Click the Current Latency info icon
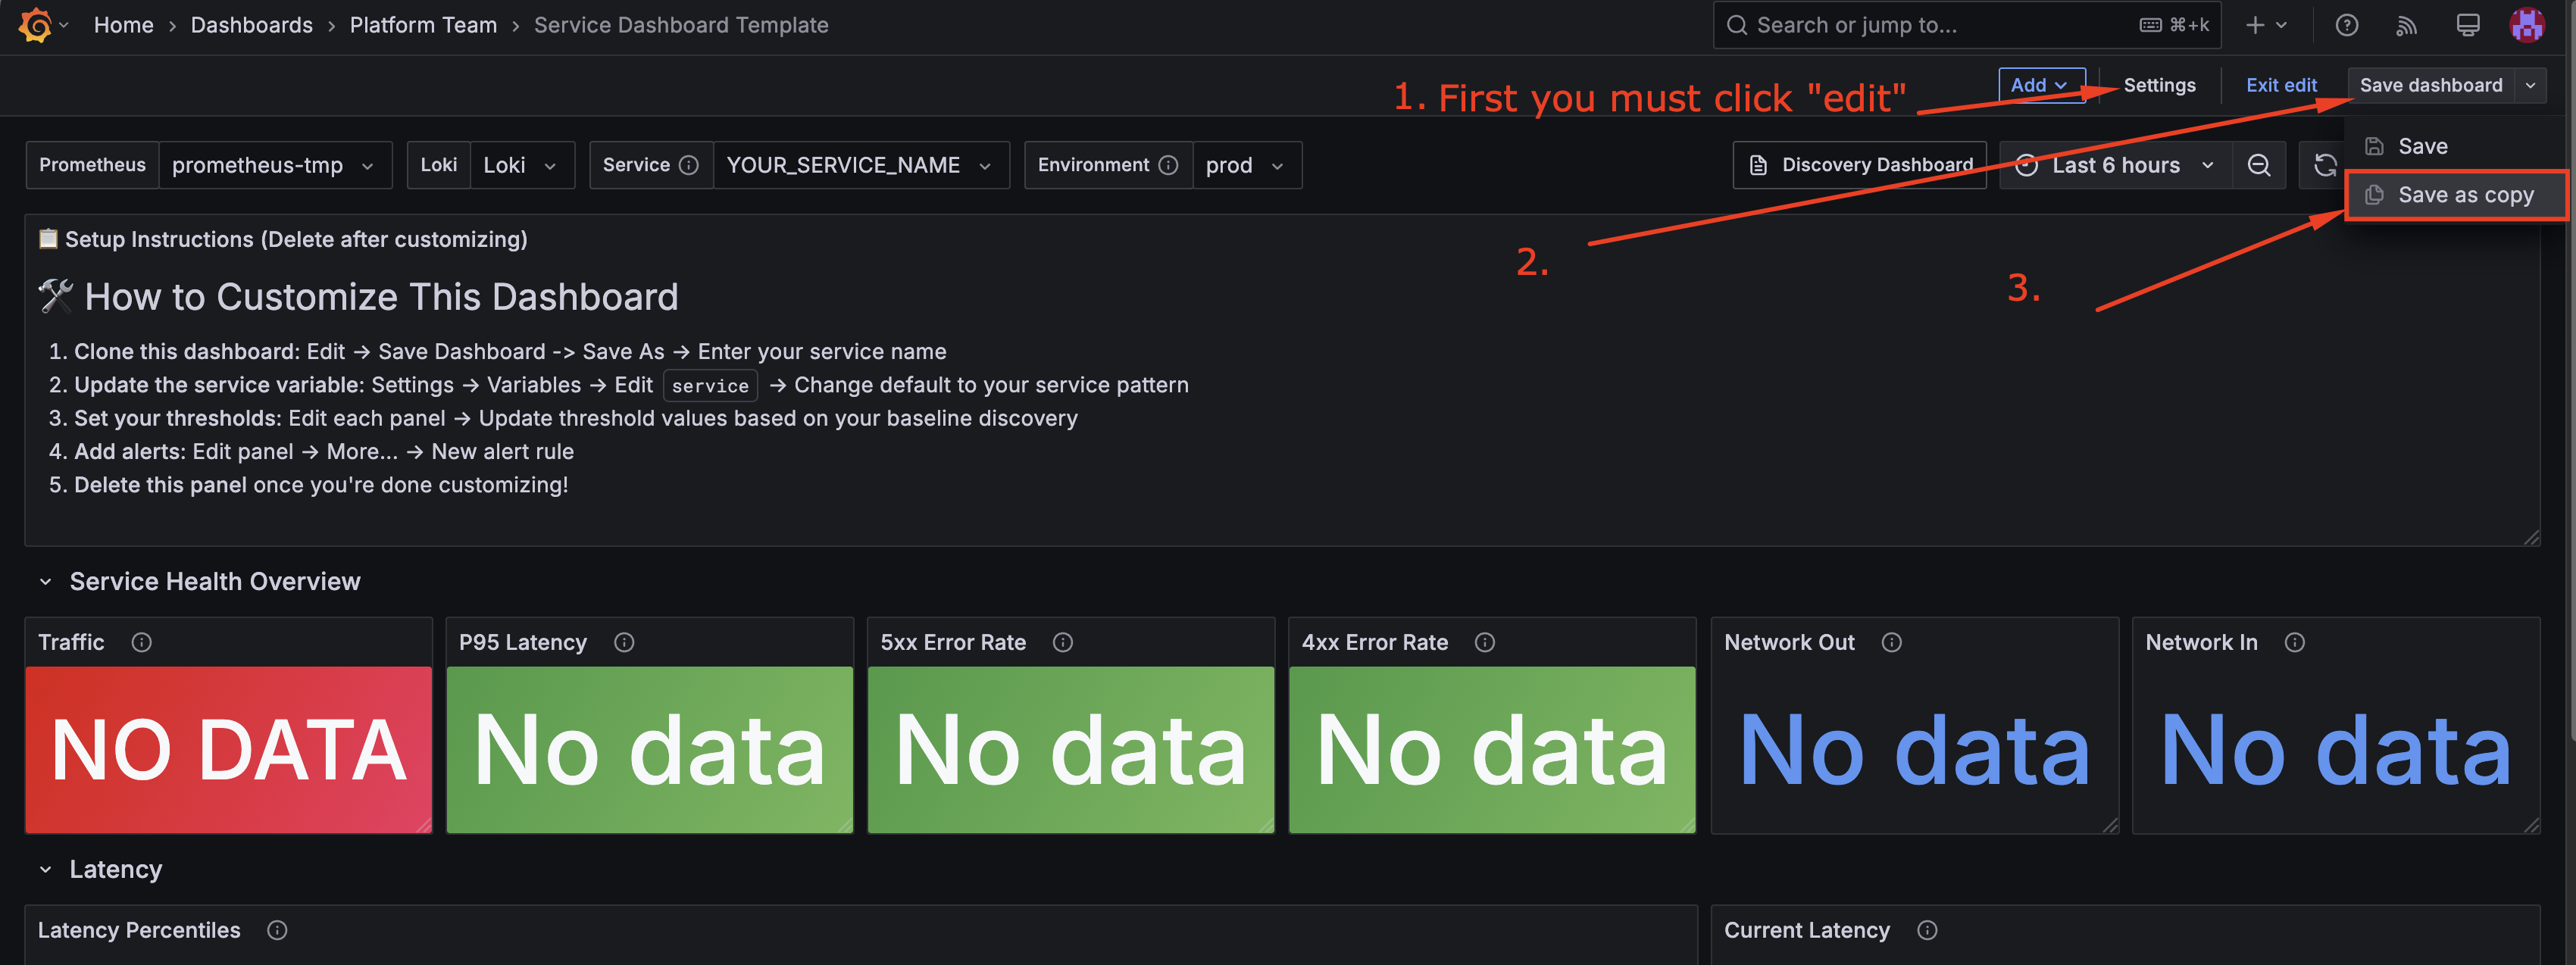The width and height of the screenshot is (2576, 965). click(1927, 930)
